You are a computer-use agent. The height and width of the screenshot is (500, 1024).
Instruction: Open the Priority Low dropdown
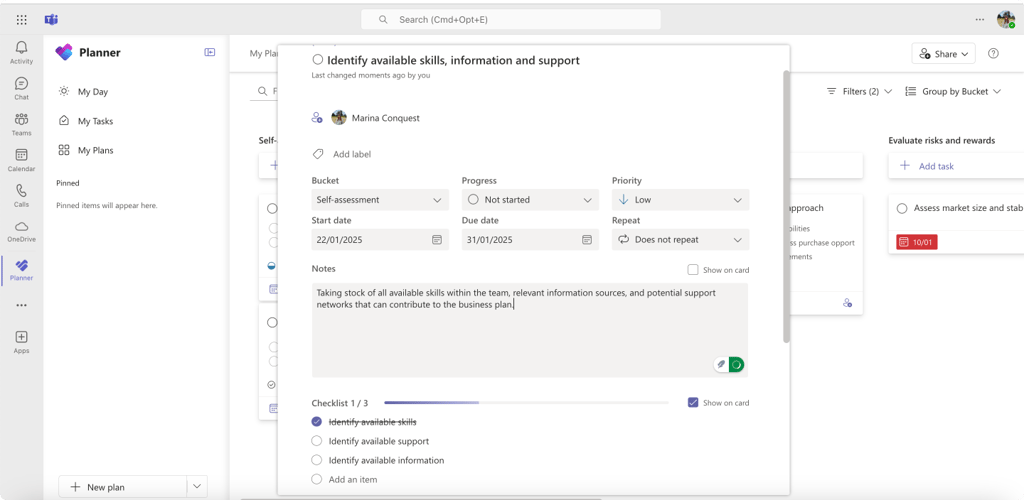tap(680, 200)
